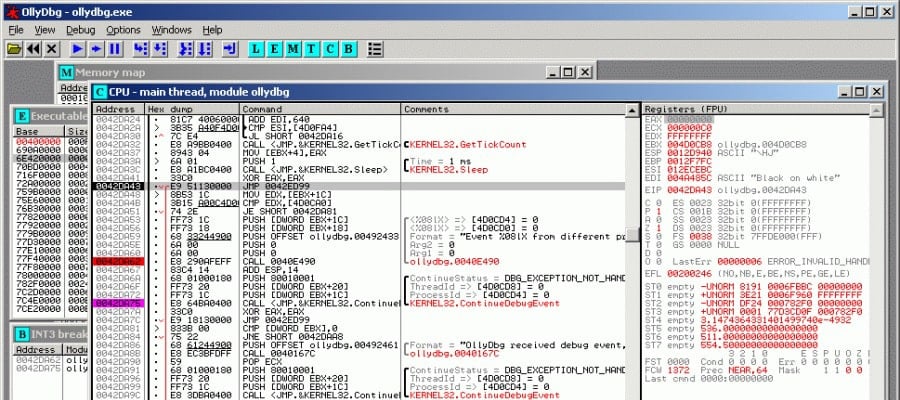Click the Address column header in CPU
Screen dimensions: 900x400
coord(119,109)
